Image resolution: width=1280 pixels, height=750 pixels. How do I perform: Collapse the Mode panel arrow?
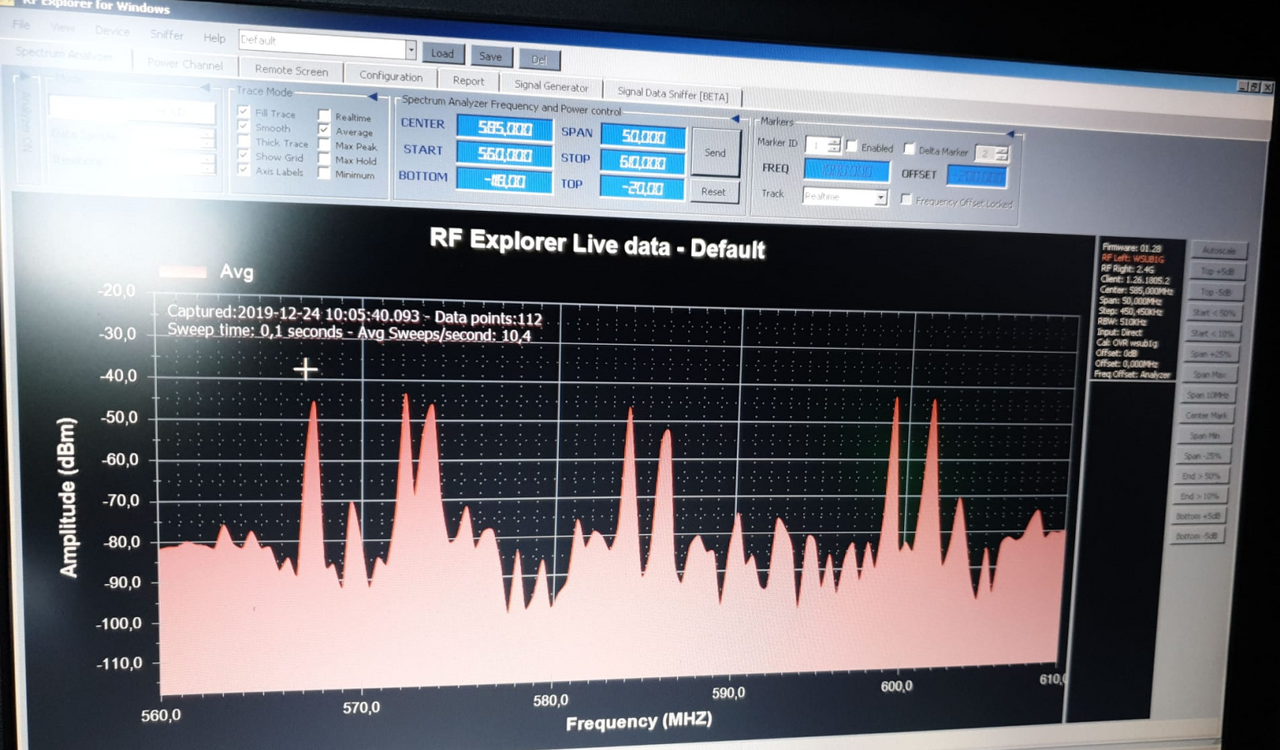click(205, 88)
